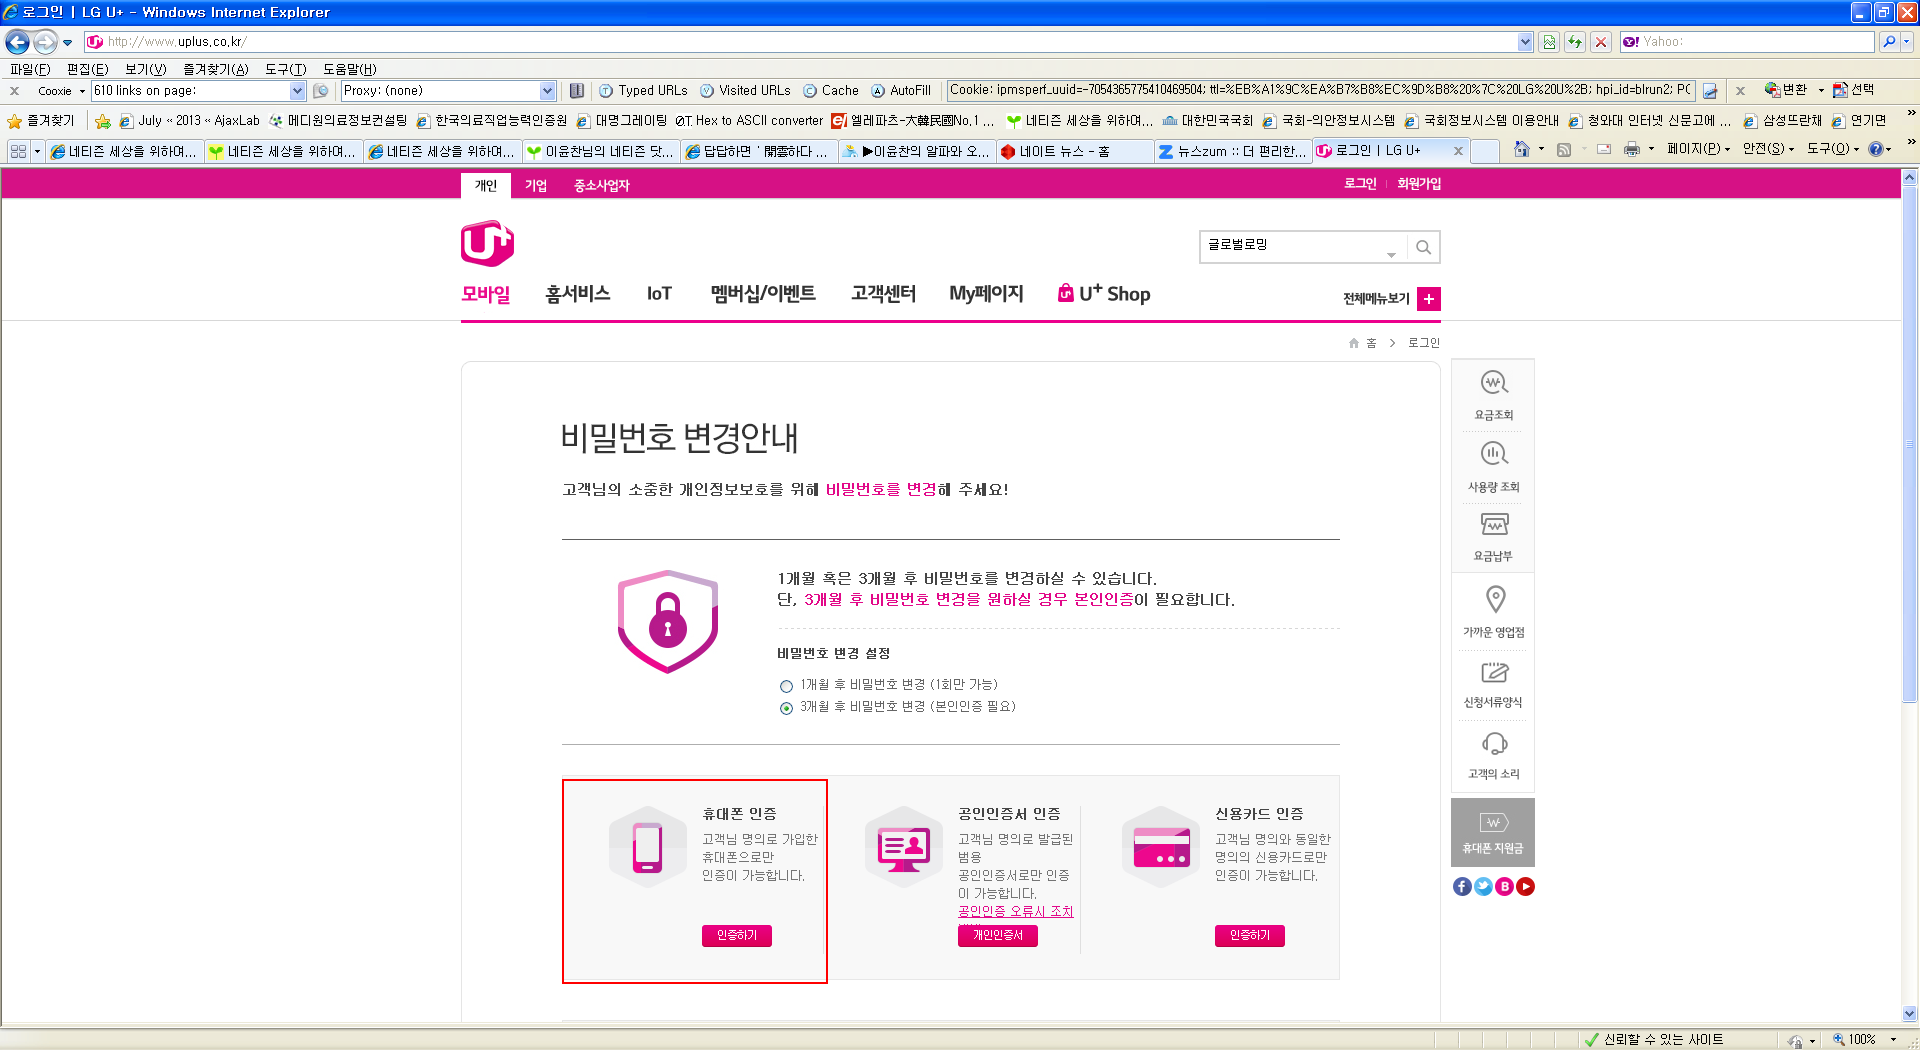Open the 안전(S) command bar dropdown
Screen dimensions: 1920x1050
[x=1768, y=149]
